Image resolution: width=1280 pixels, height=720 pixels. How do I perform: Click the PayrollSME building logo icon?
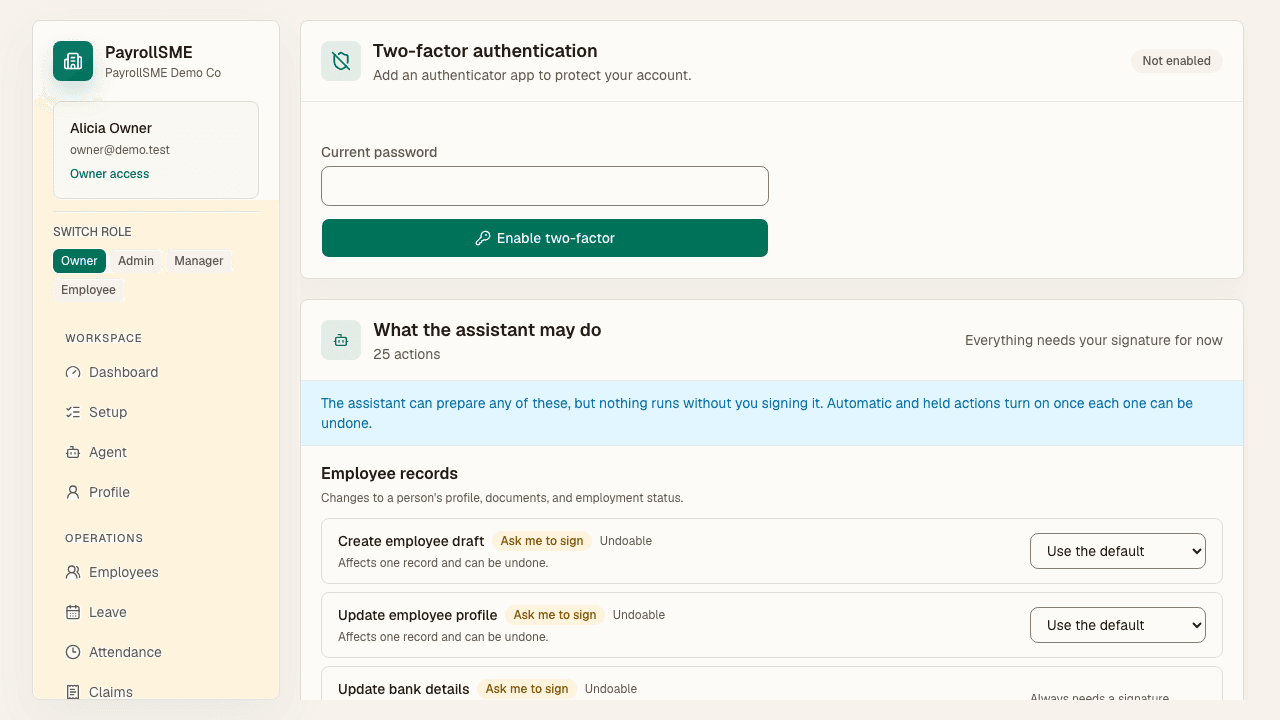click(73, 61)
